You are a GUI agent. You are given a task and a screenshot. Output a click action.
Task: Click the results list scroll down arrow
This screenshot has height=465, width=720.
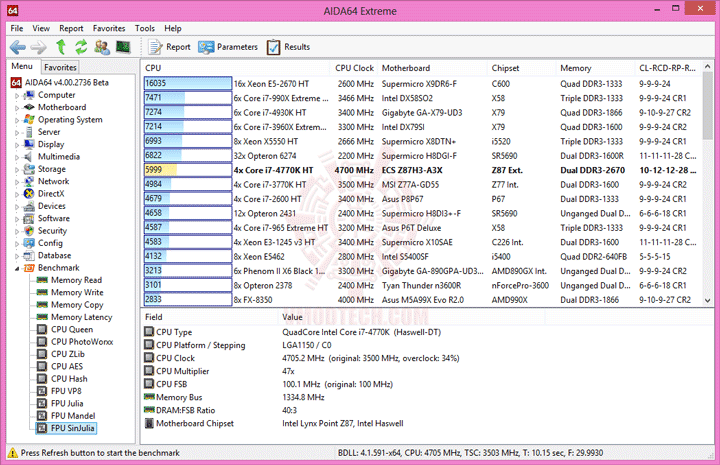pyautogui.click(x=708, y=301)
